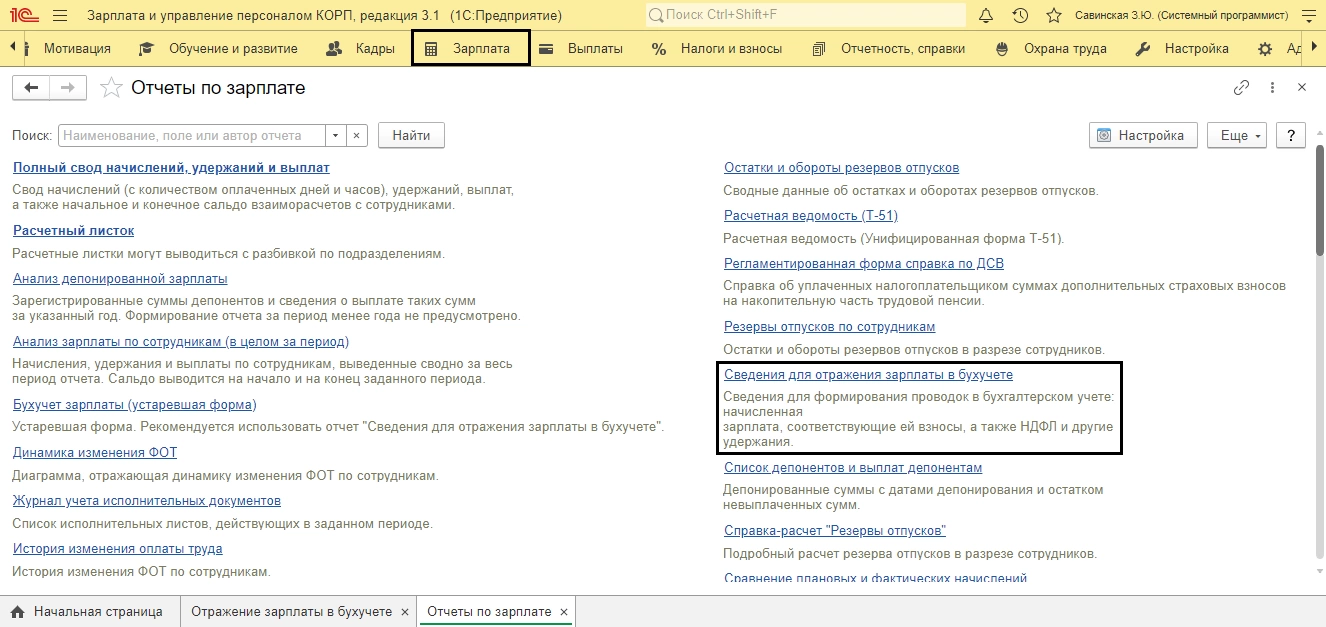Clear the search field with x button
The width and height of the screenshot is (1326, 627).
[x=358, y=135]
